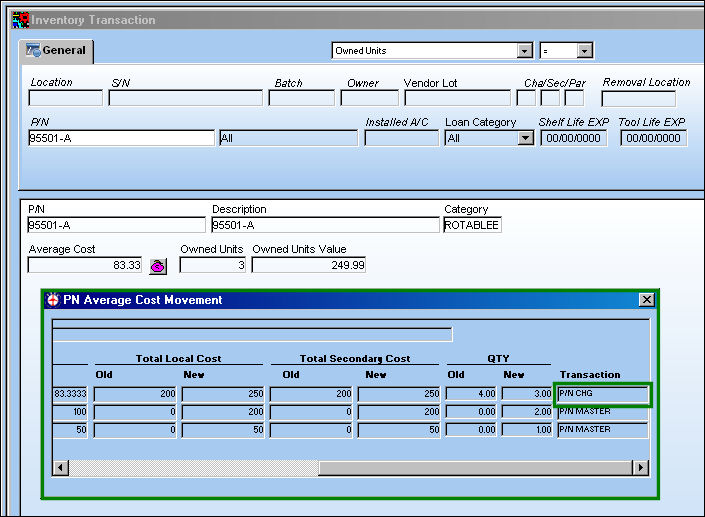Click the pink average cost movement icon
This screenshot has width=705, height=517.
click(x=158, y=266)
